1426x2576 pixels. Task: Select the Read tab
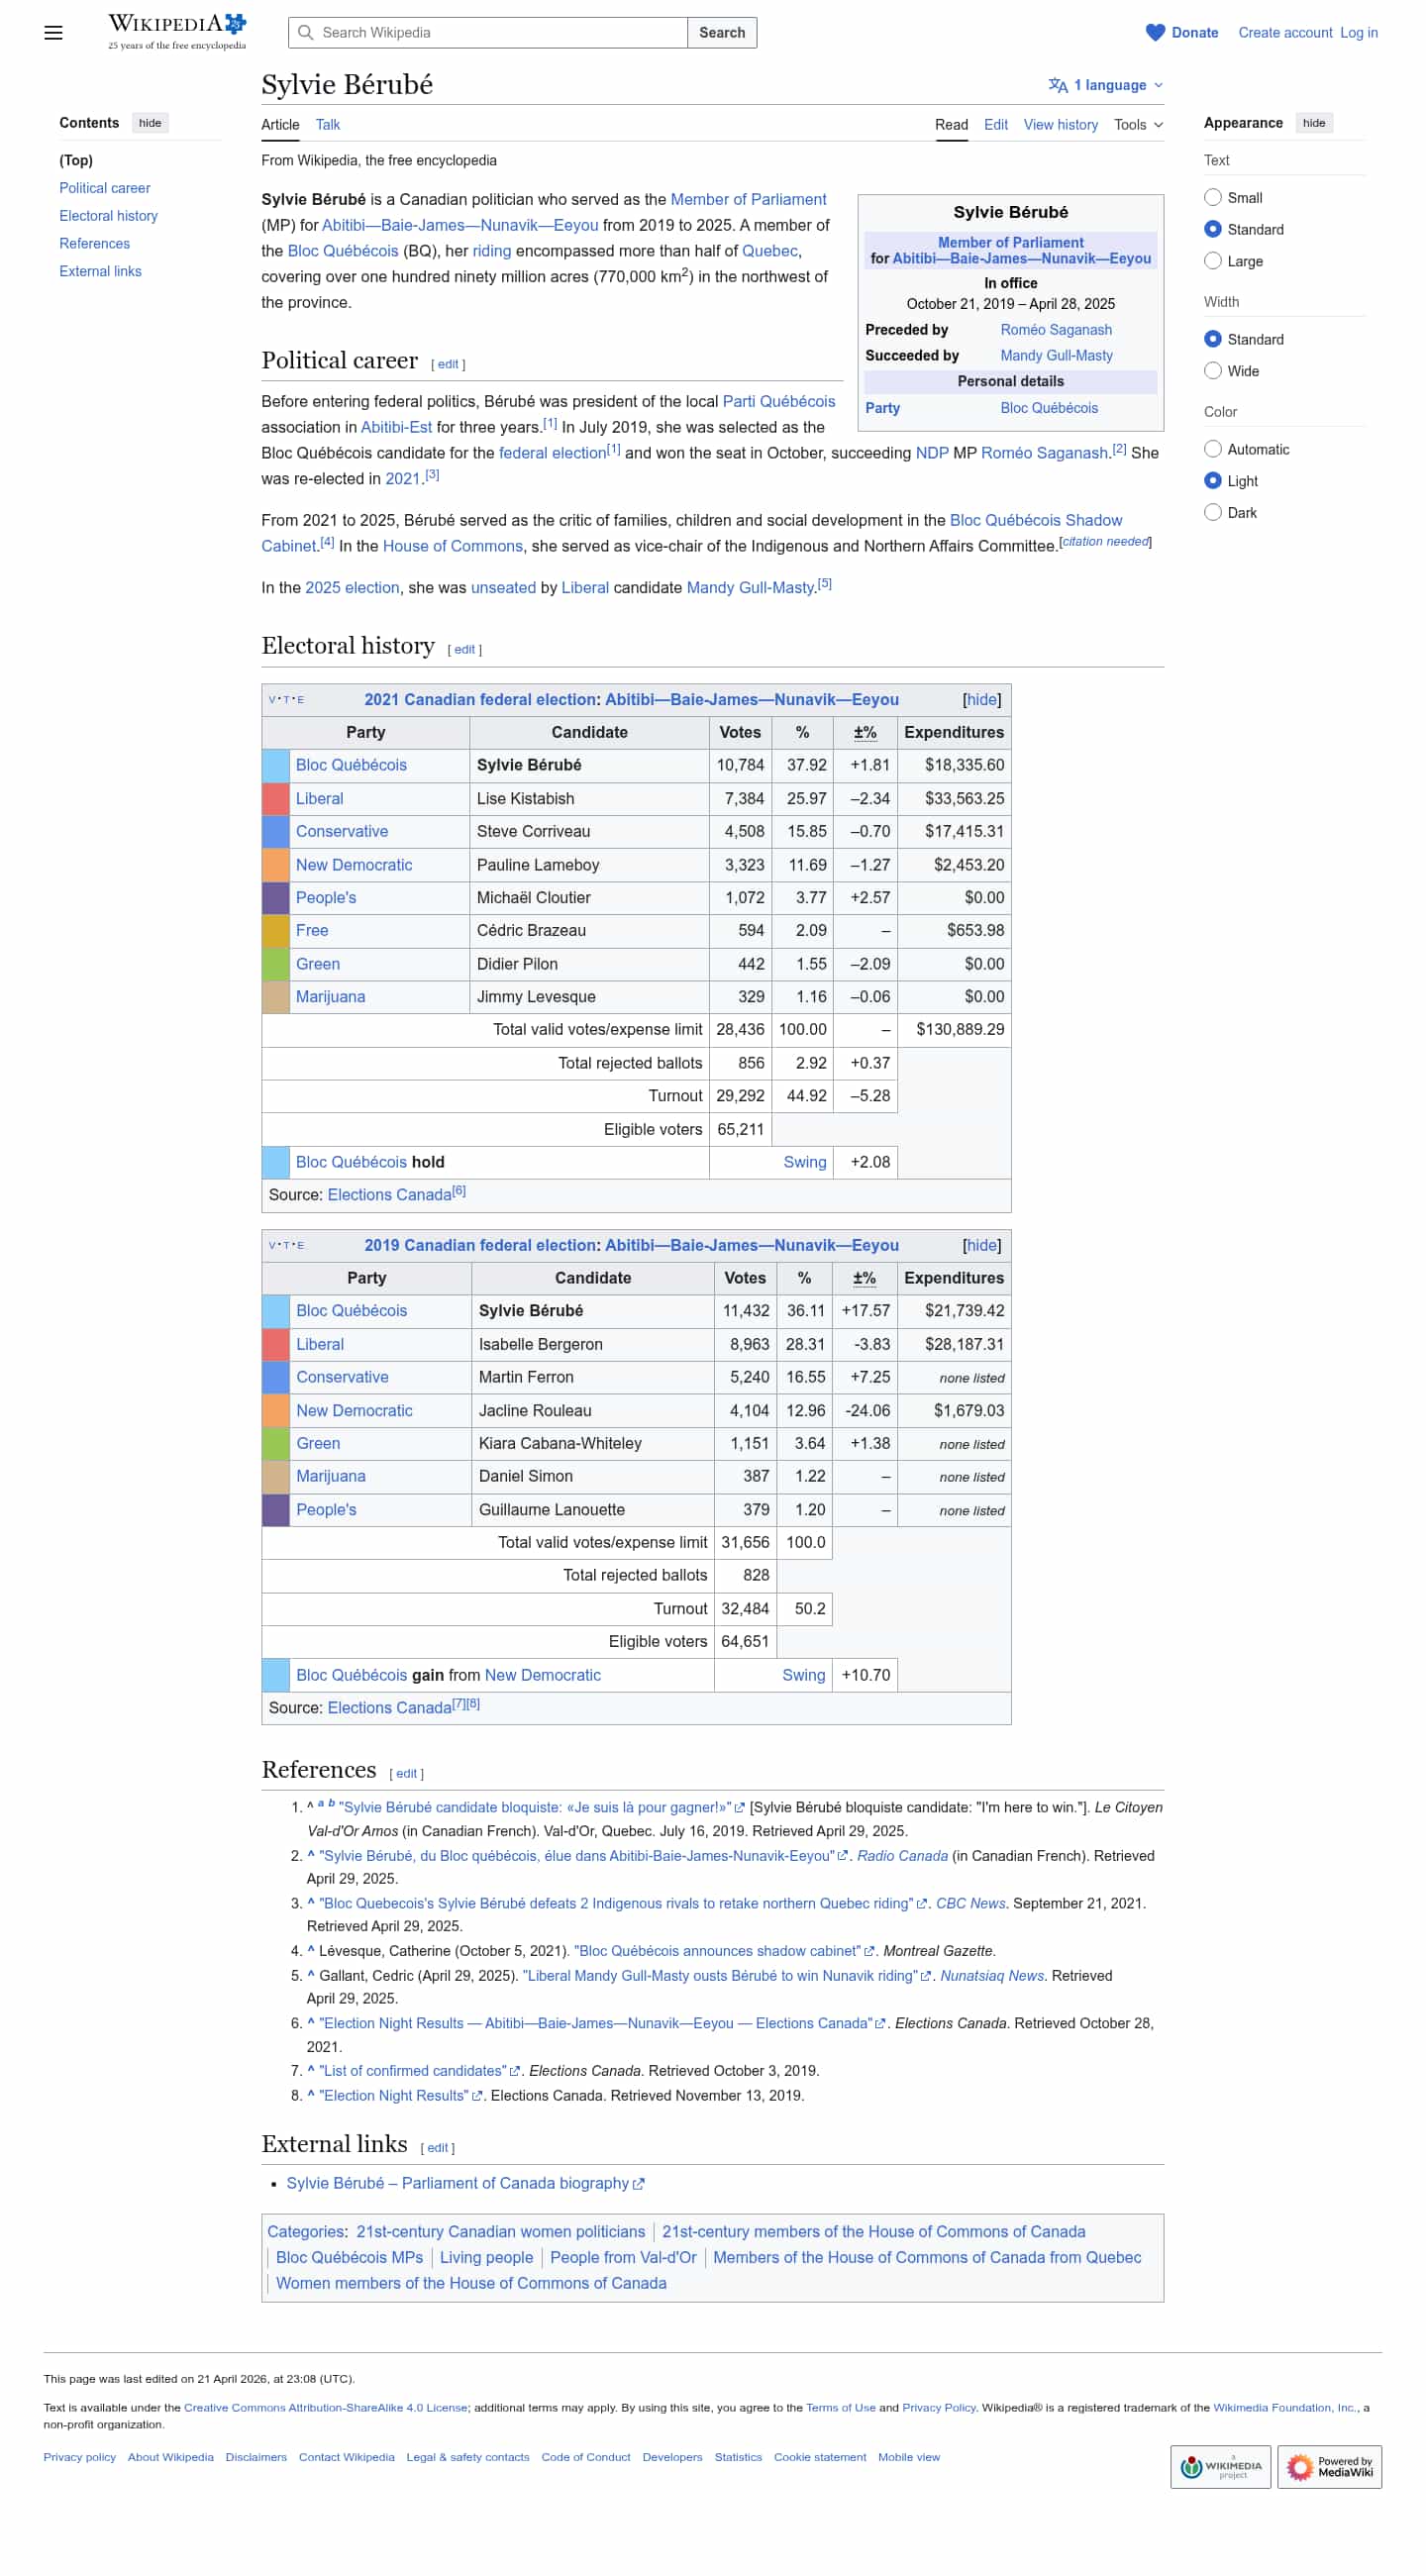[x=951, y=125]
